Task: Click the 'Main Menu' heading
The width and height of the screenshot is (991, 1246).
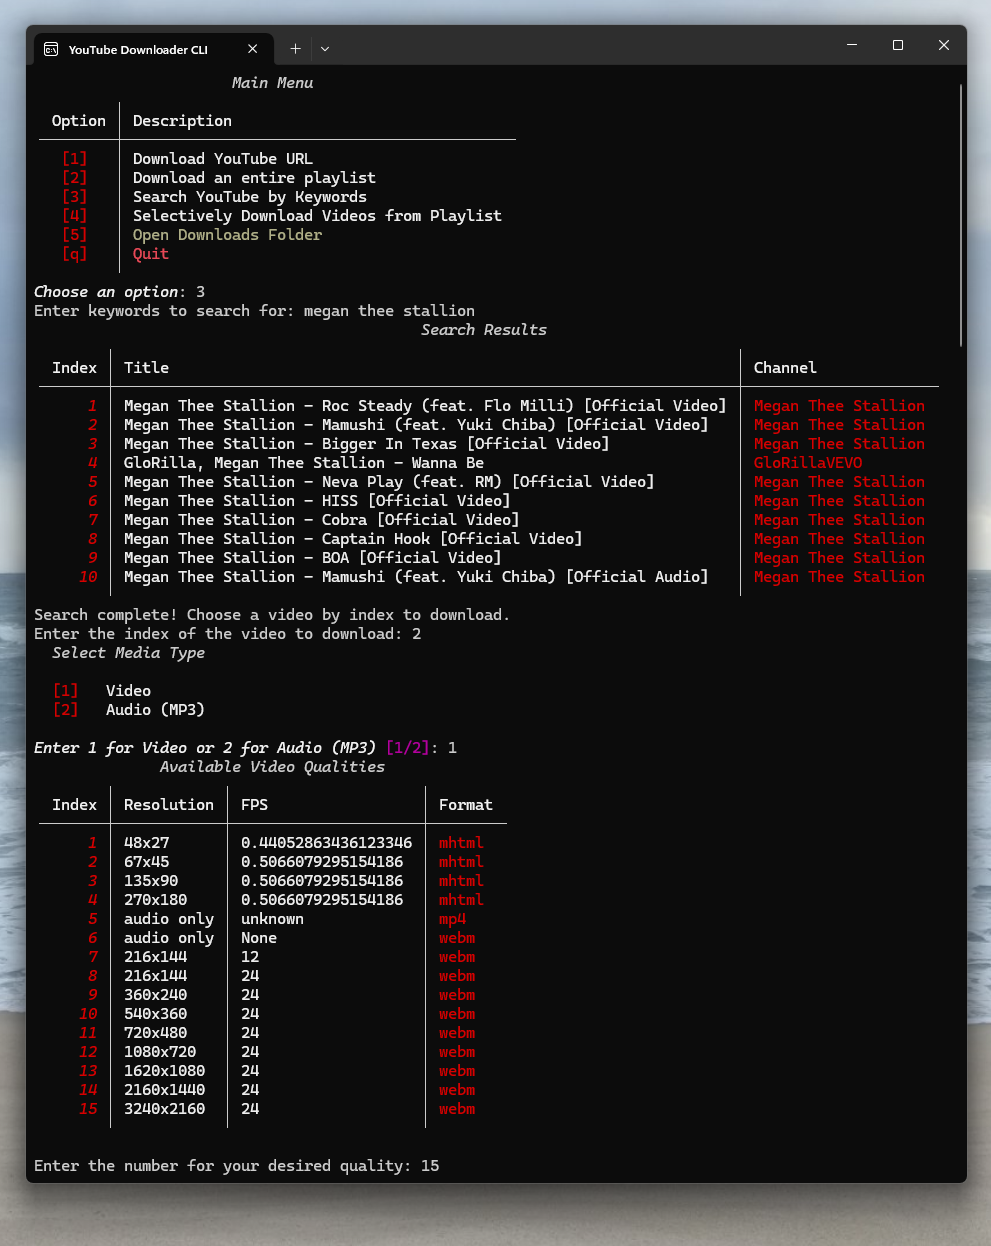Action: click(272, 83)
